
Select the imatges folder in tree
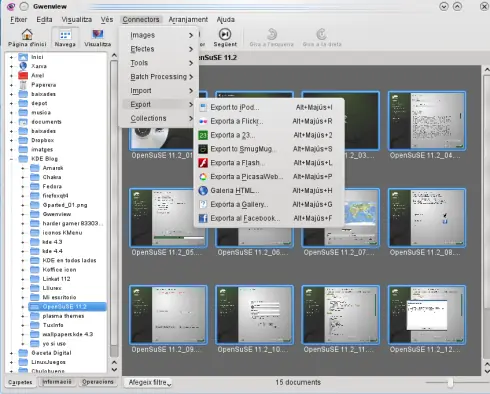42,150
